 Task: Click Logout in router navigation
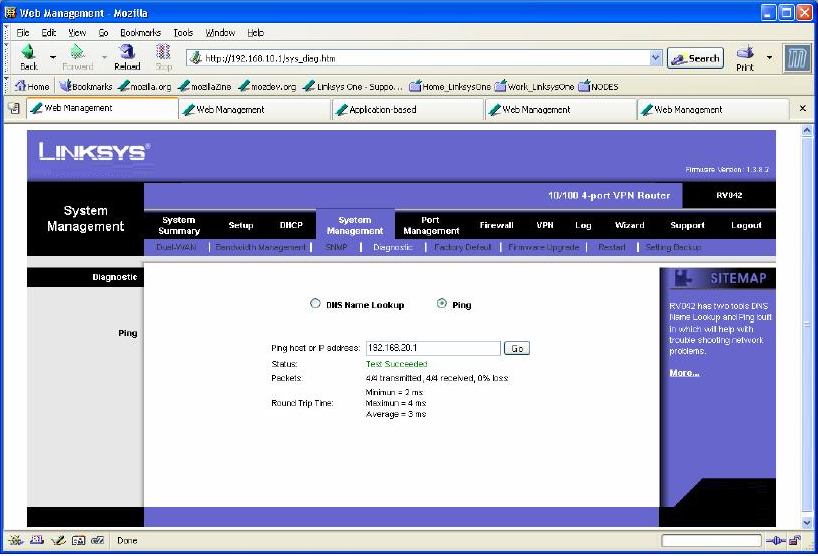pos(746,225)
